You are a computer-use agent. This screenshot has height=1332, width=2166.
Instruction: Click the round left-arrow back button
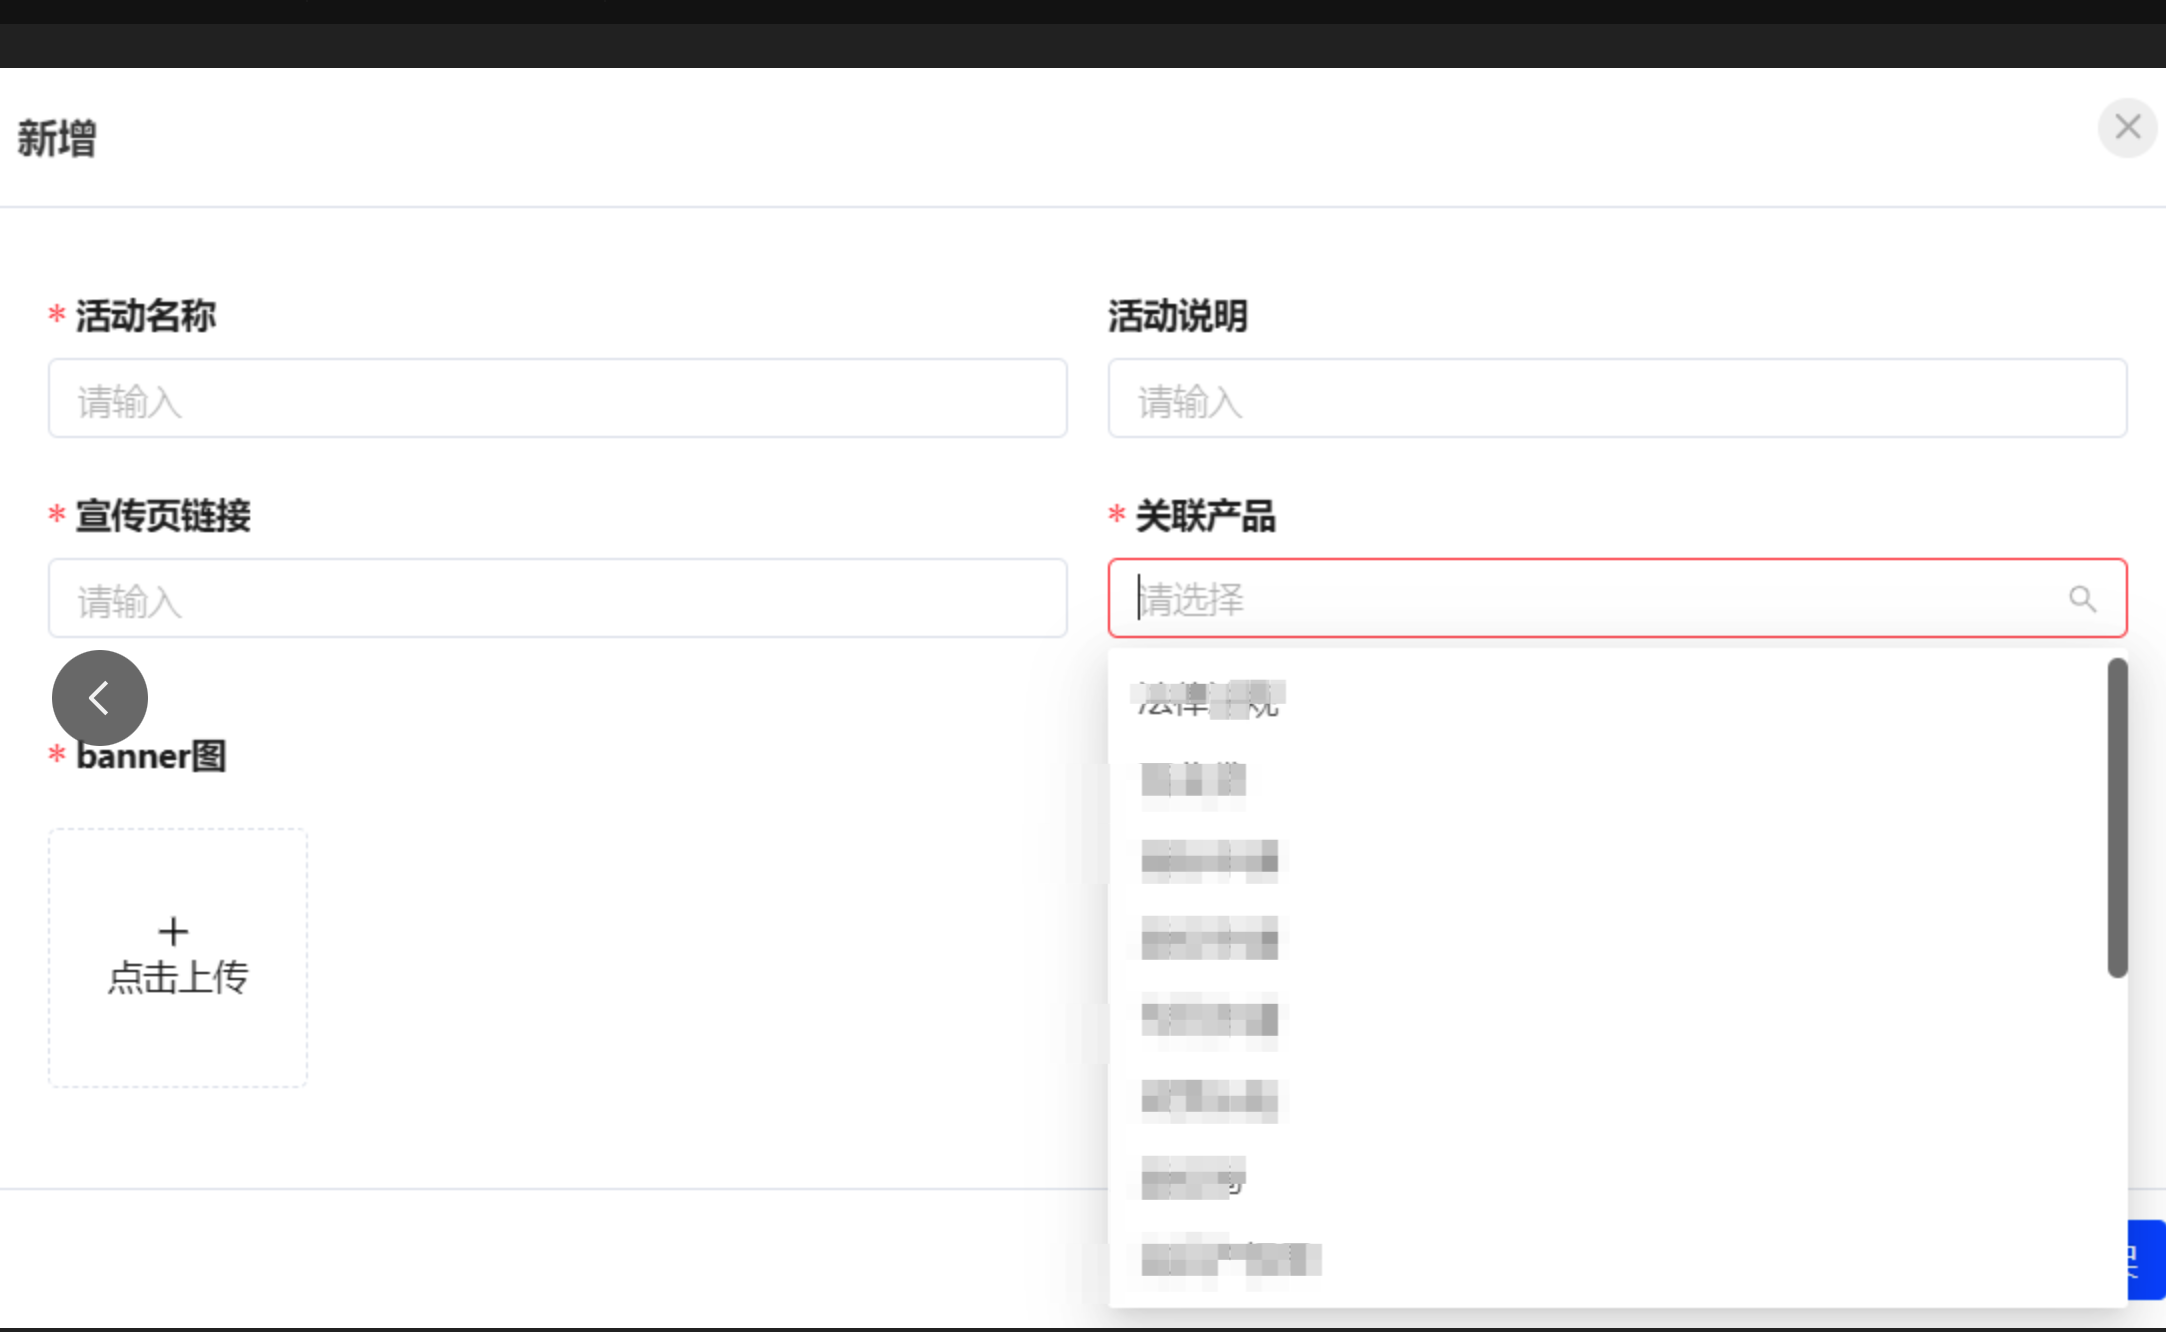[x=100, y=698]
